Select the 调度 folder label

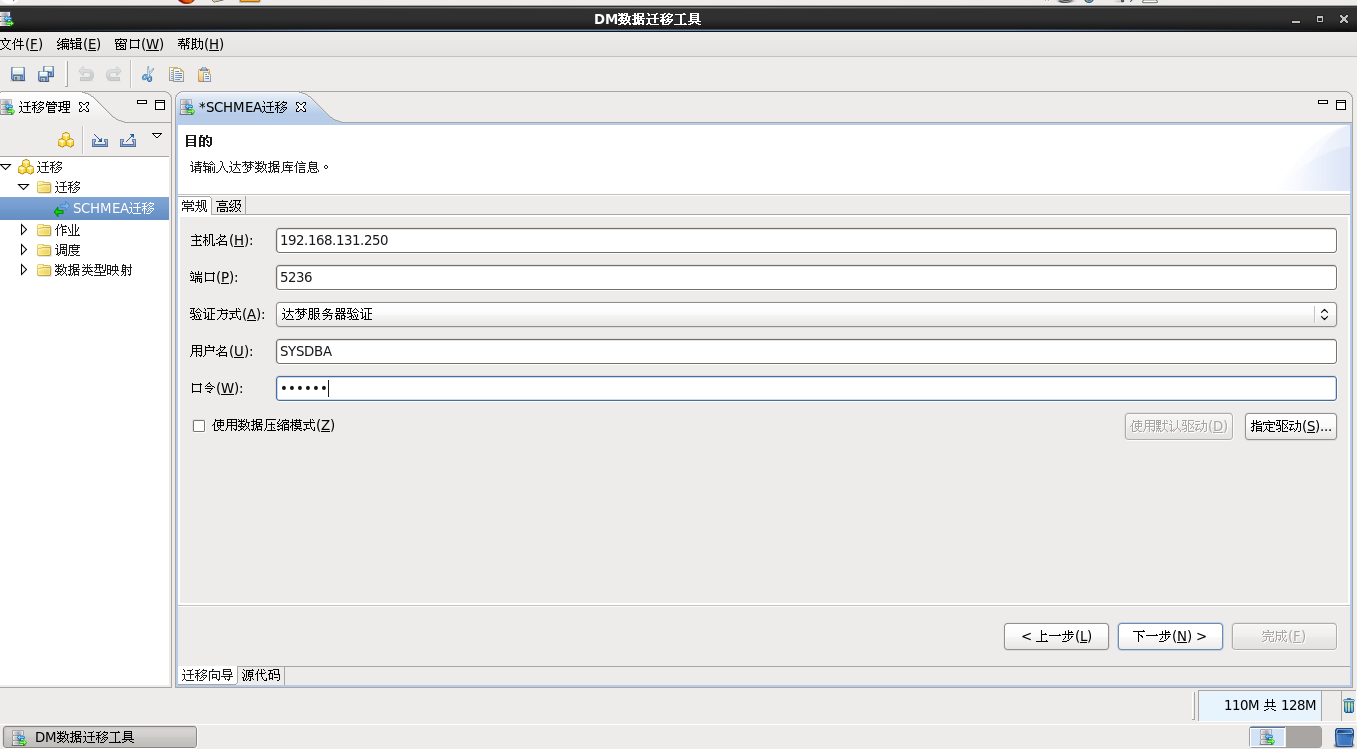(x=67, y=250)
